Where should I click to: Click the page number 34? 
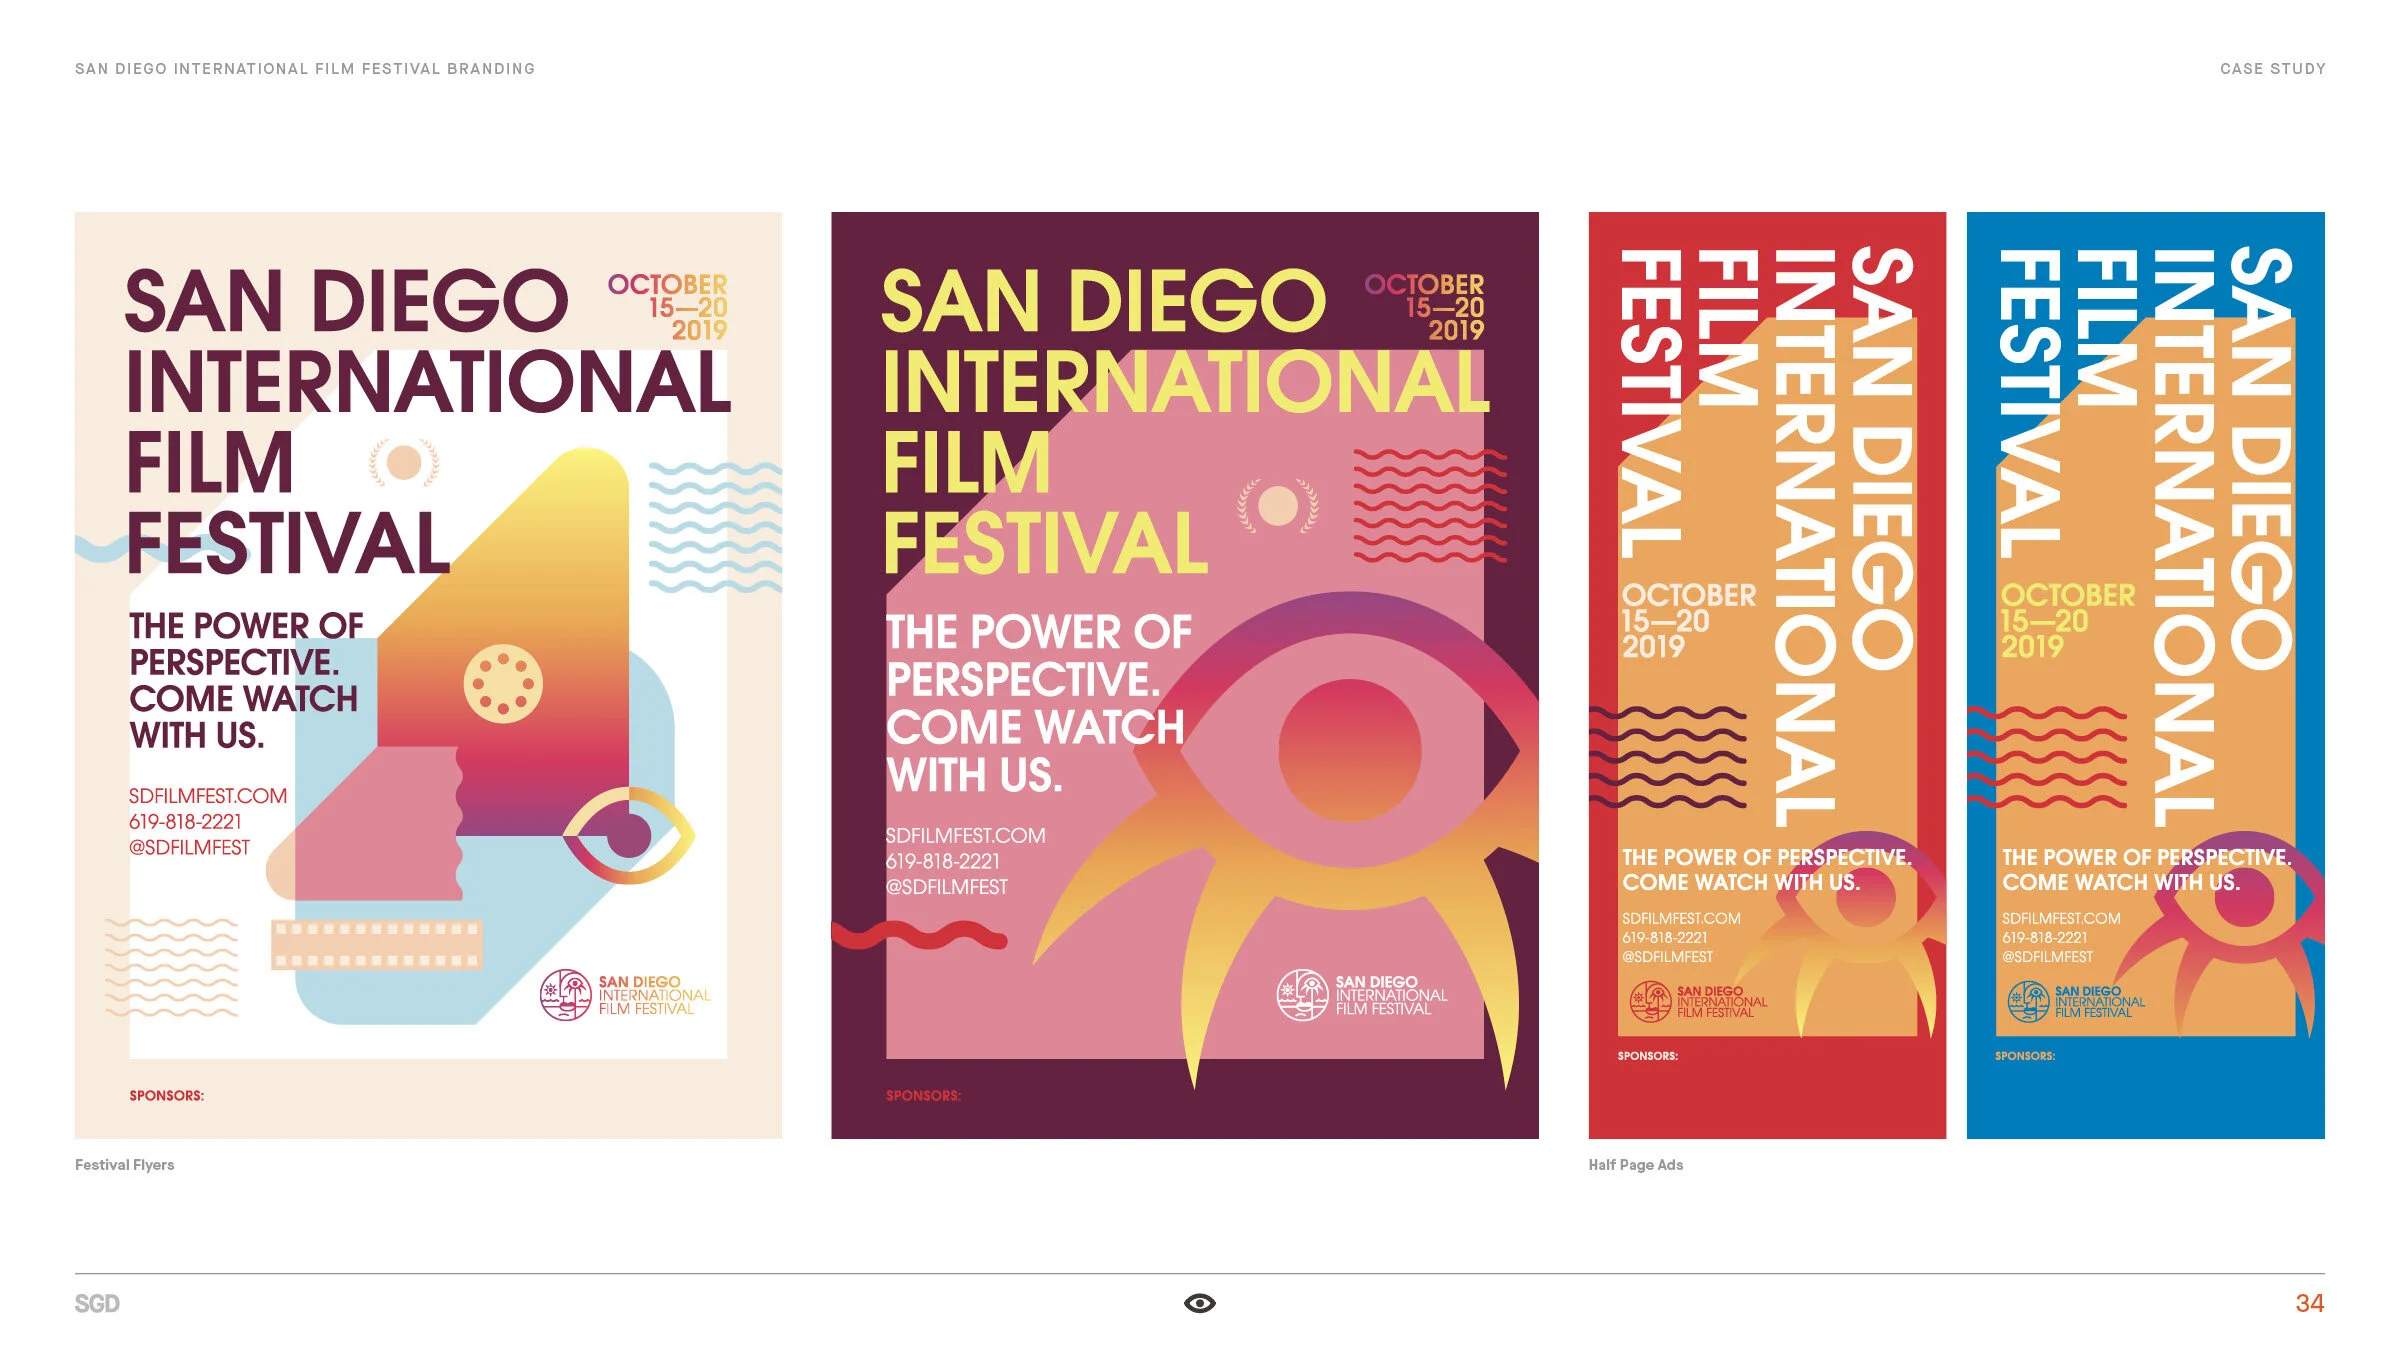(2309, 1303)
